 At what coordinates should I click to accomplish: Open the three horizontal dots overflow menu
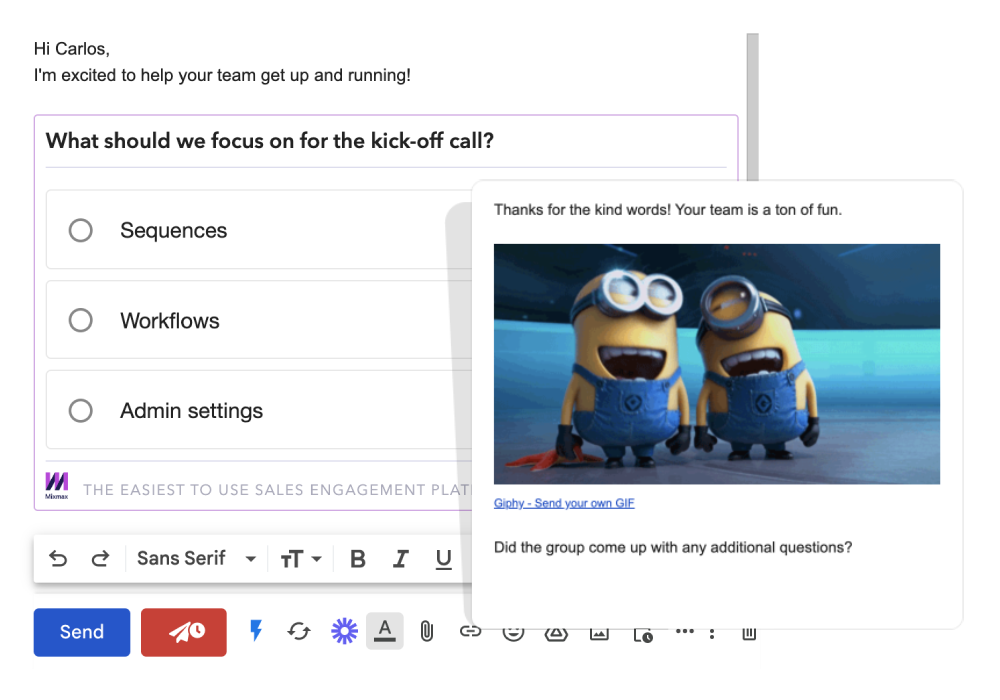pyautogui.click(x=684, y=631)
